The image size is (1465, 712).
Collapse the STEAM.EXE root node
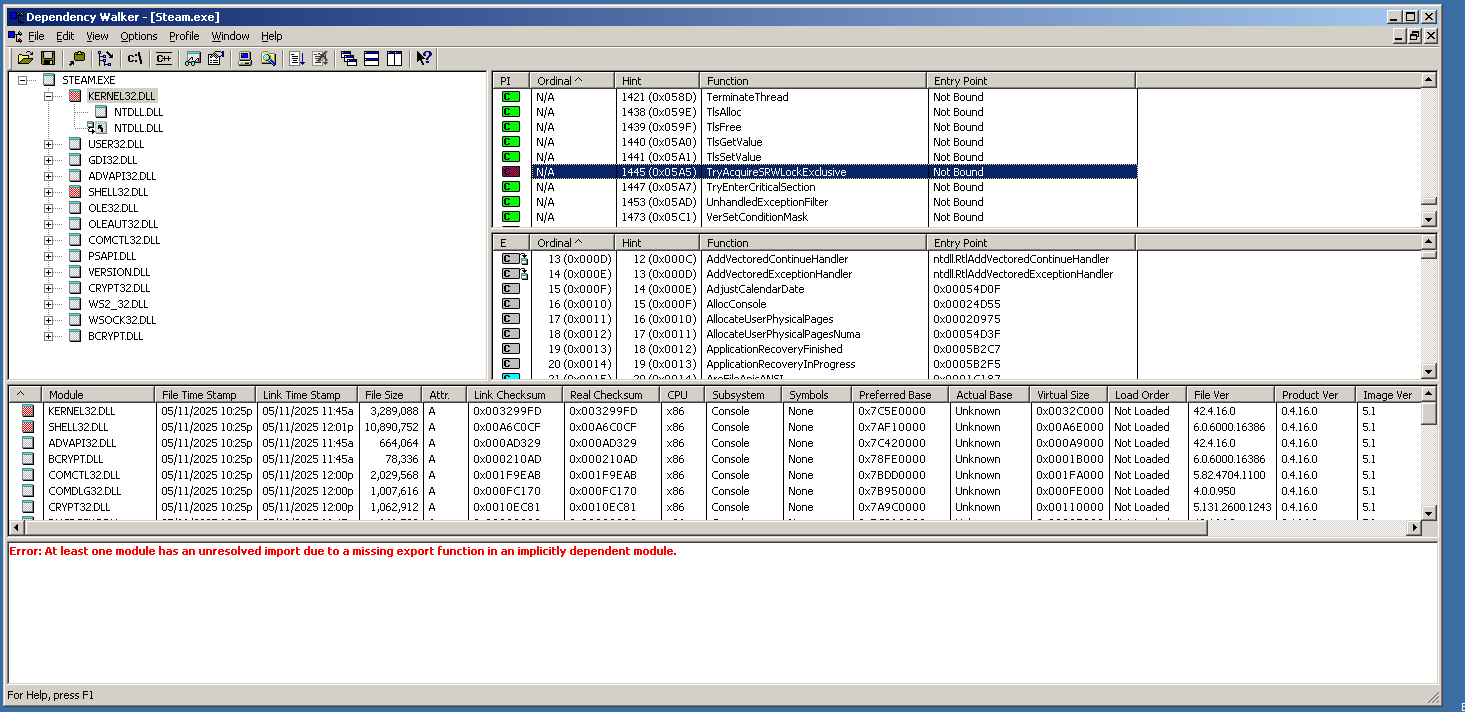23,80
